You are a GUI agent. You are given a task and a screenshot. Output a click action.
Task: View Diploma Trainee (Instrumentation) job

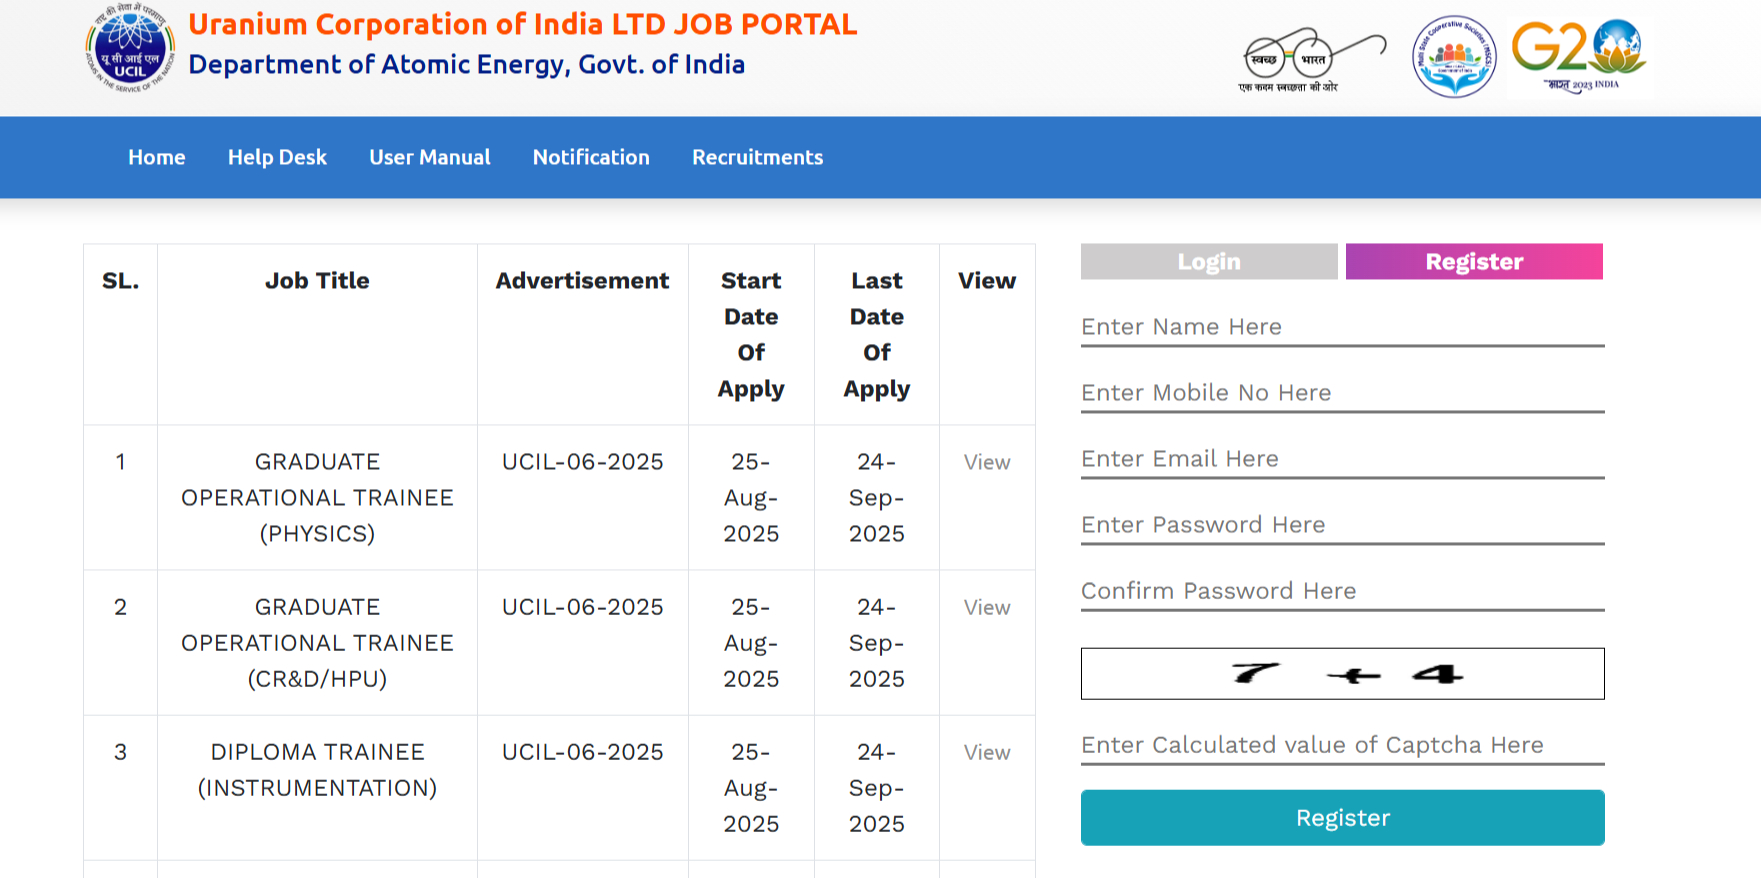(987, 752)
